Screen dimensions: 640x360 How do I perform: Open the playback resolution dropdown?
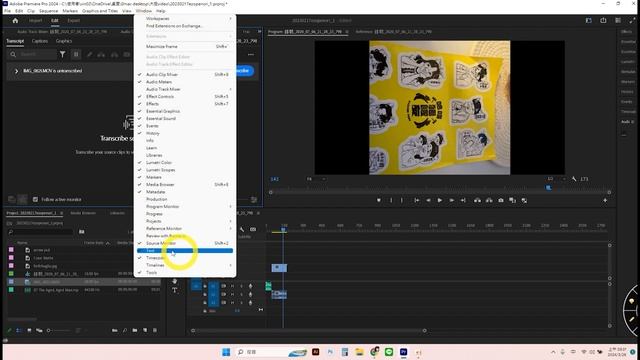556,179
